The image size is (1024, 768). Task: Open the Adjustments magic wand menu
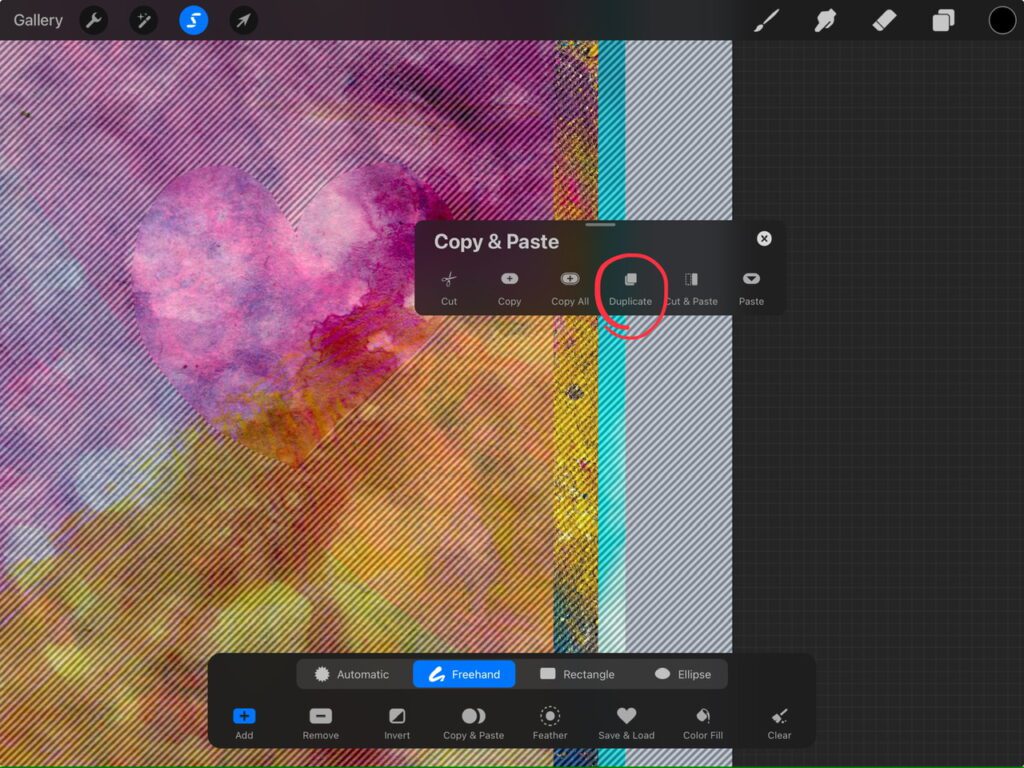click(144, 20)
